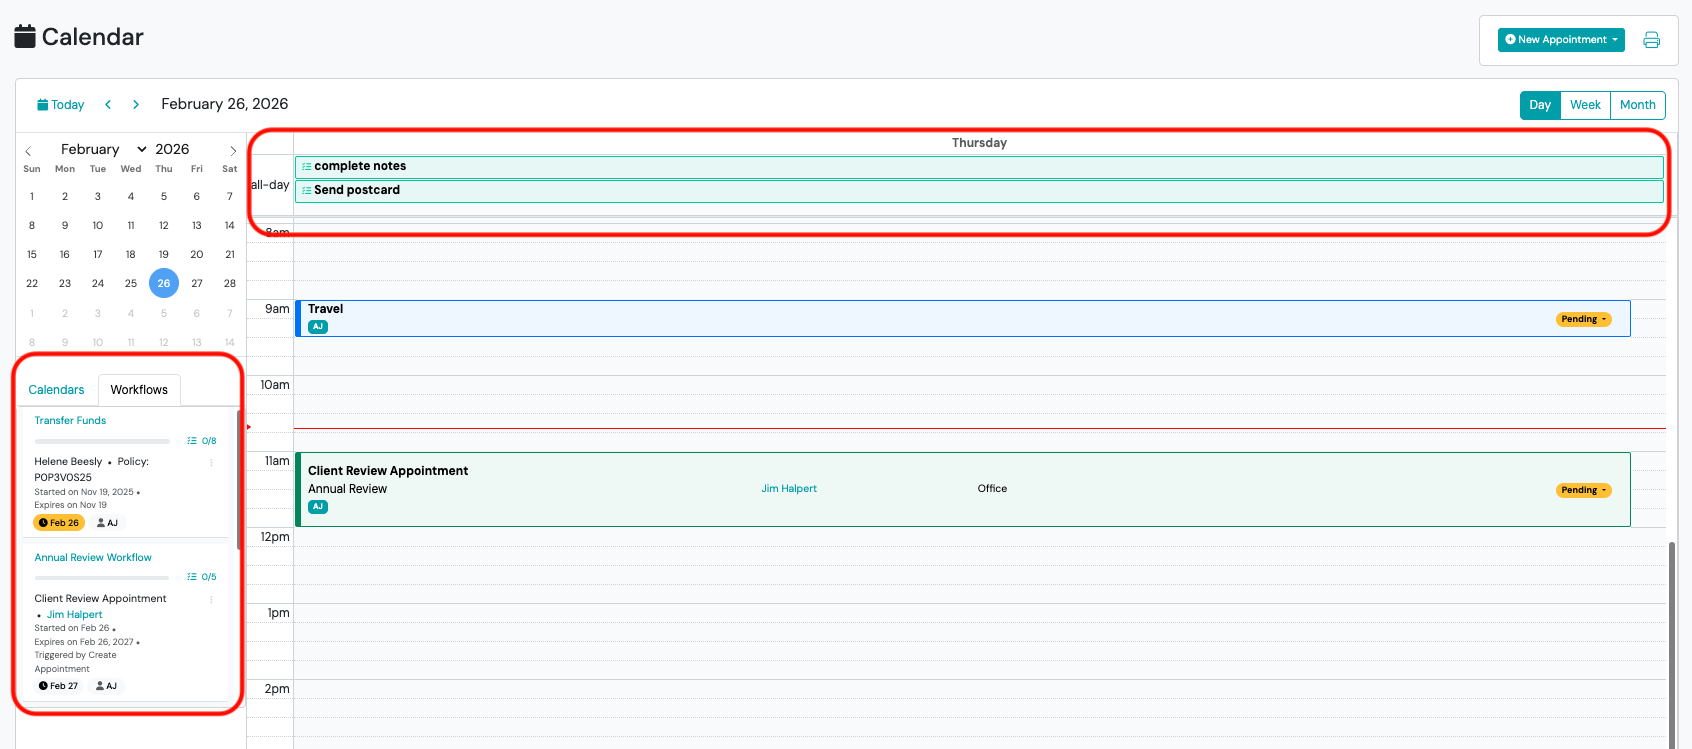Open the Travel event at 9am
The image size is (1692, 749).
963,319
